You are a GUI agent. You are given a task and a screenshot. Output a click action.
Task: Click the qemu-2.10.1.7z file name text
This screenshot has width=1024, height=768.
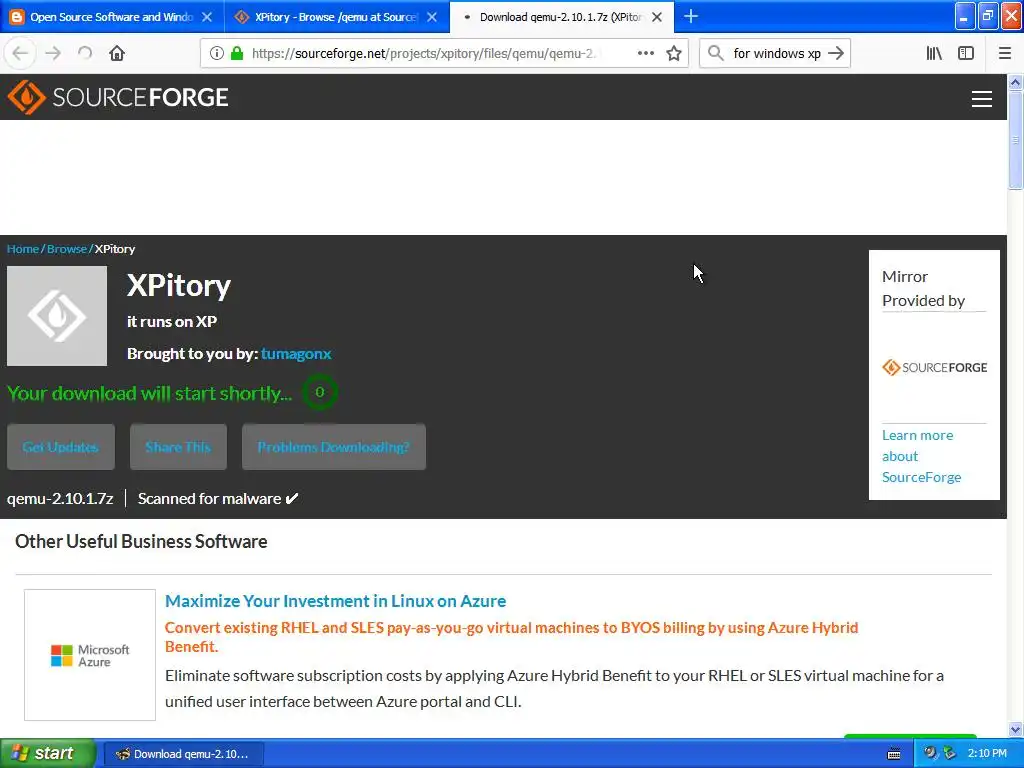pos(60,499)
